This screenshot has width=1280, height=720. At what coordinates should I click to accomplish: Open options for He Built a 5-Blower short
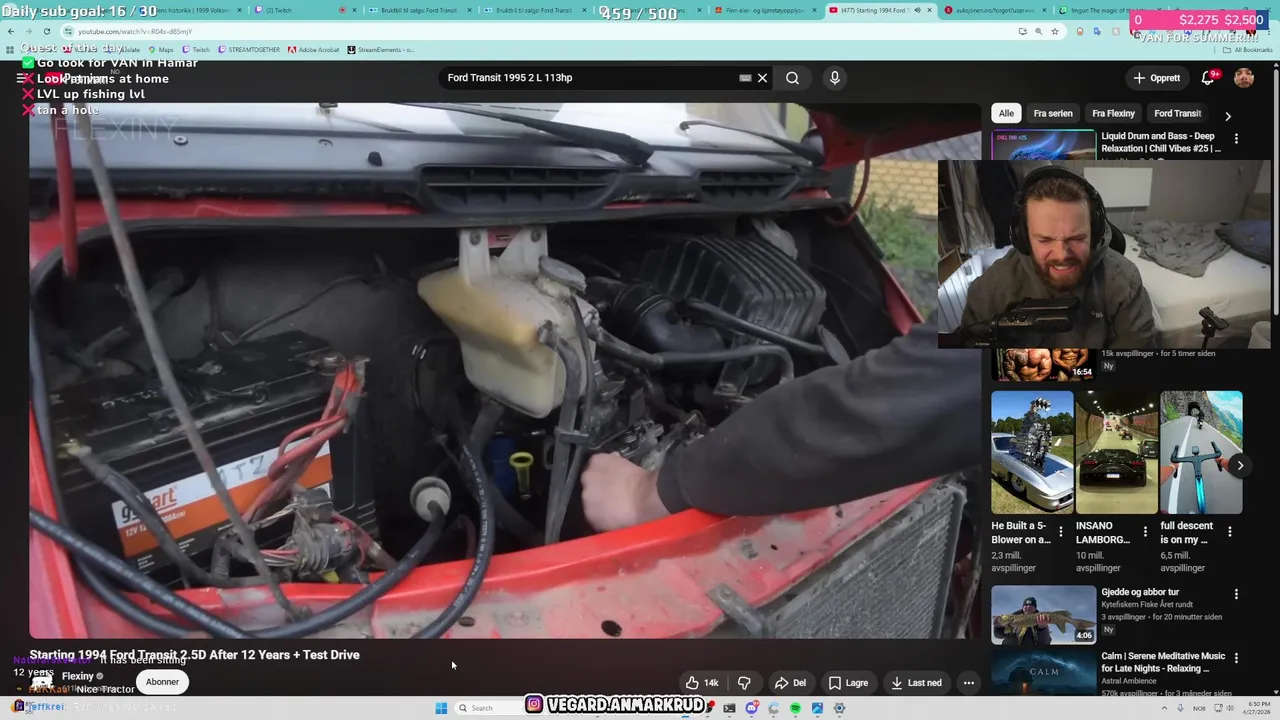(x=1061, y=532)
